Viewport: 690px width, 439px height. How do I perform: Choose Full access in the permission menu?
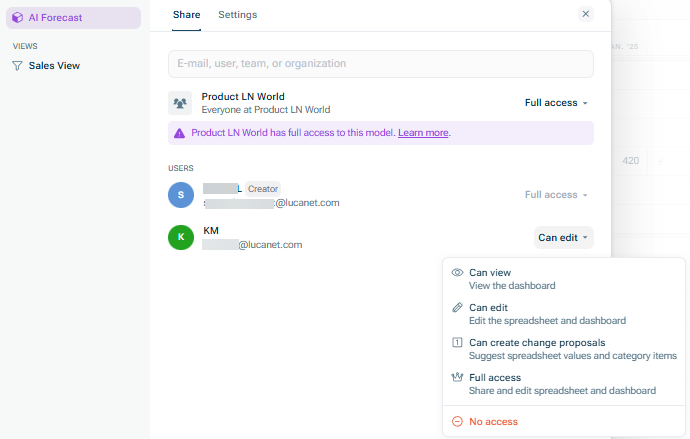coord(564,384)
